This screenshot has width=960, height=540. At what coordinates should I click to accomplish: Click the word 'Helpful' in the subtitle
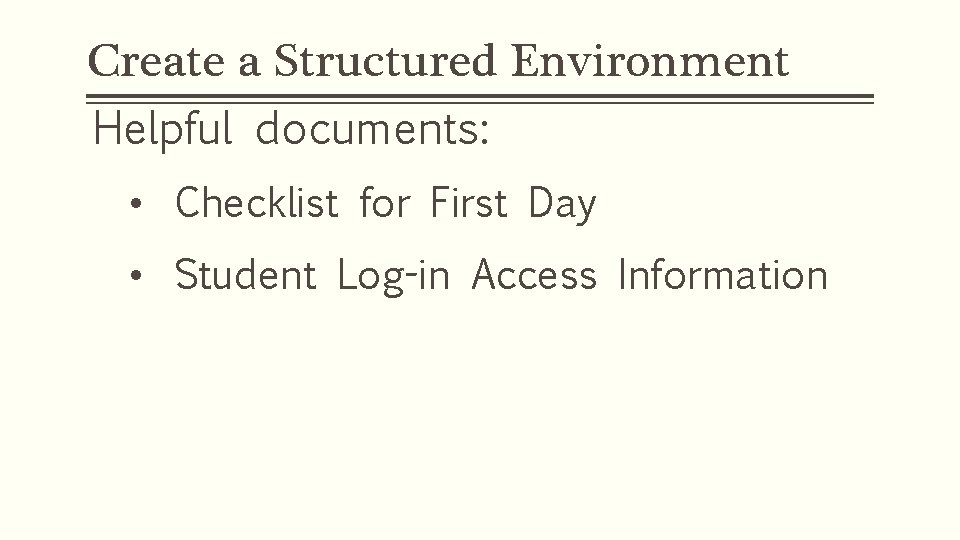click(163, 130)
